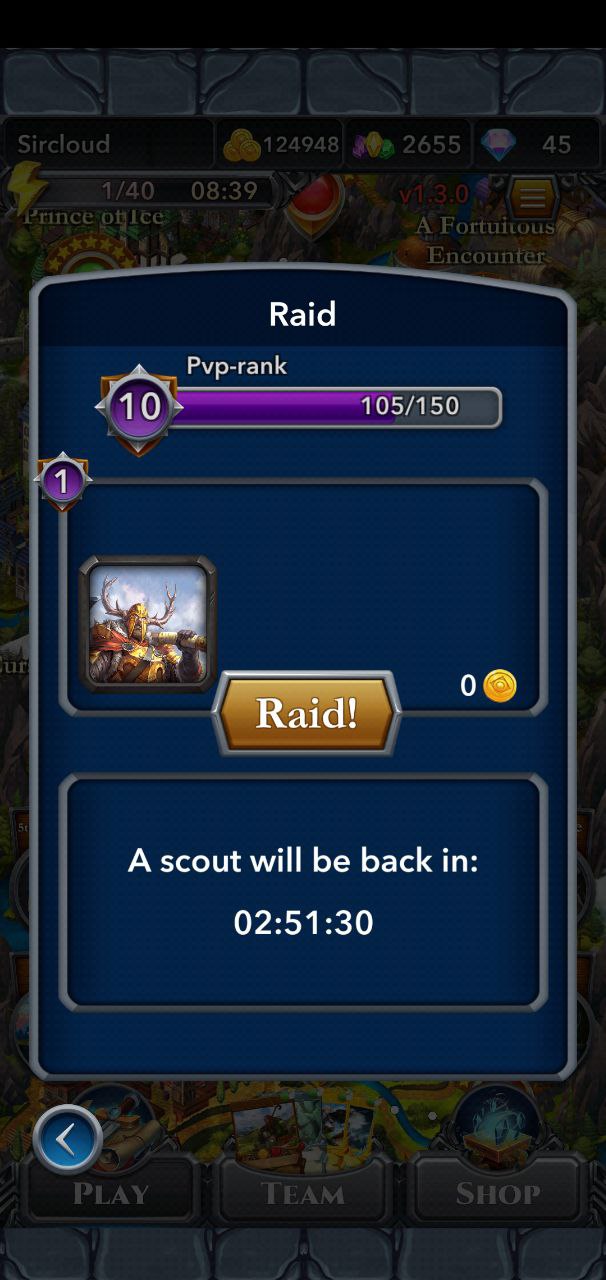This screenshot has width=606, height=1280.
Task: Tap the energy bar showing 1/40
Action: 155,190
